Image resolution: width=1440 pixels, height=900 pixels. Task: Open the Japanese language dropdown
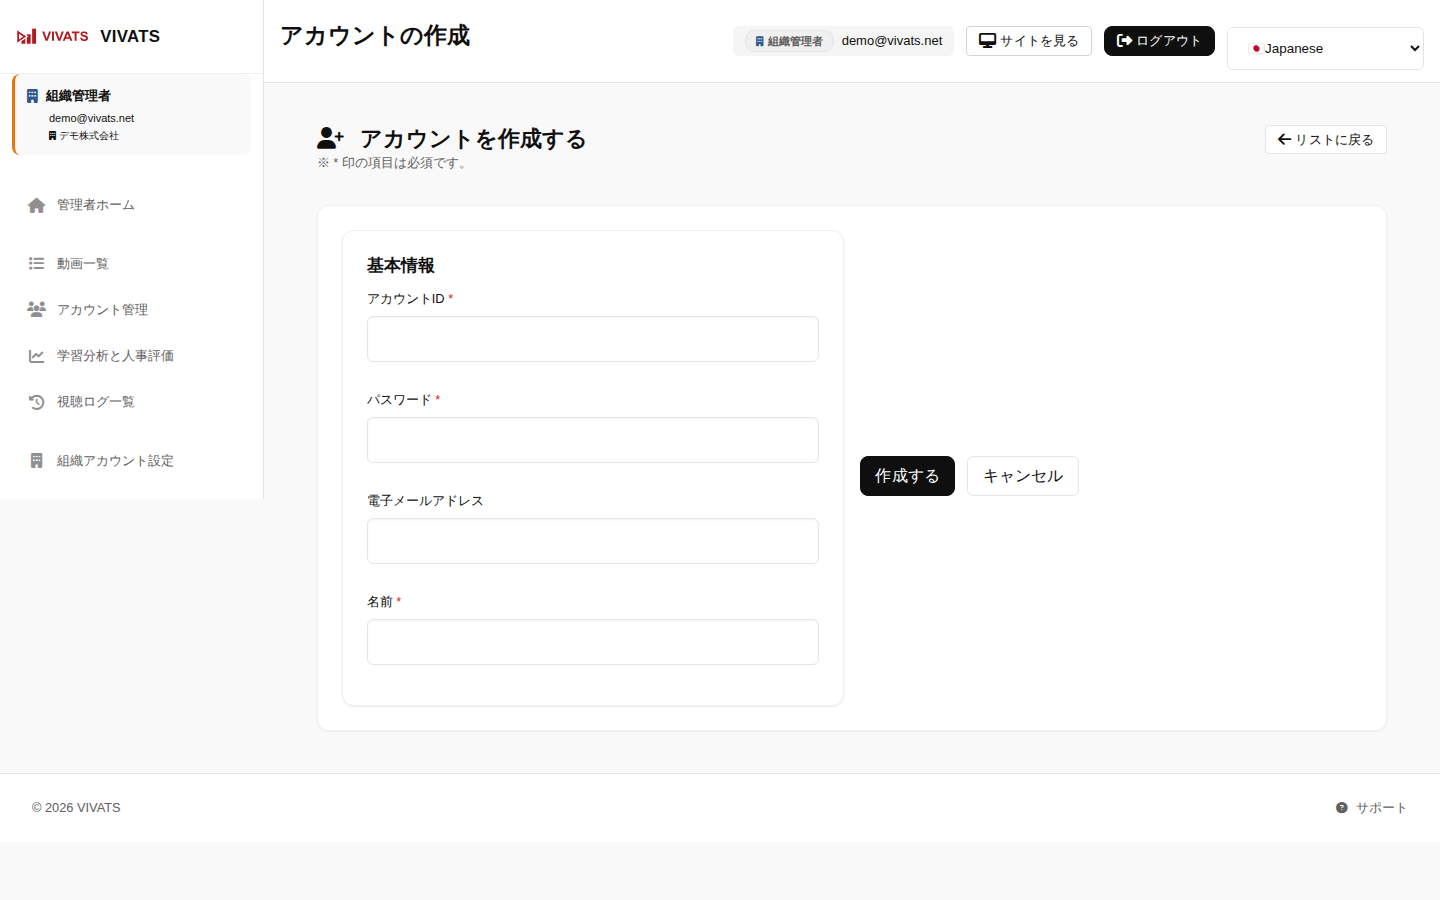1325,48
